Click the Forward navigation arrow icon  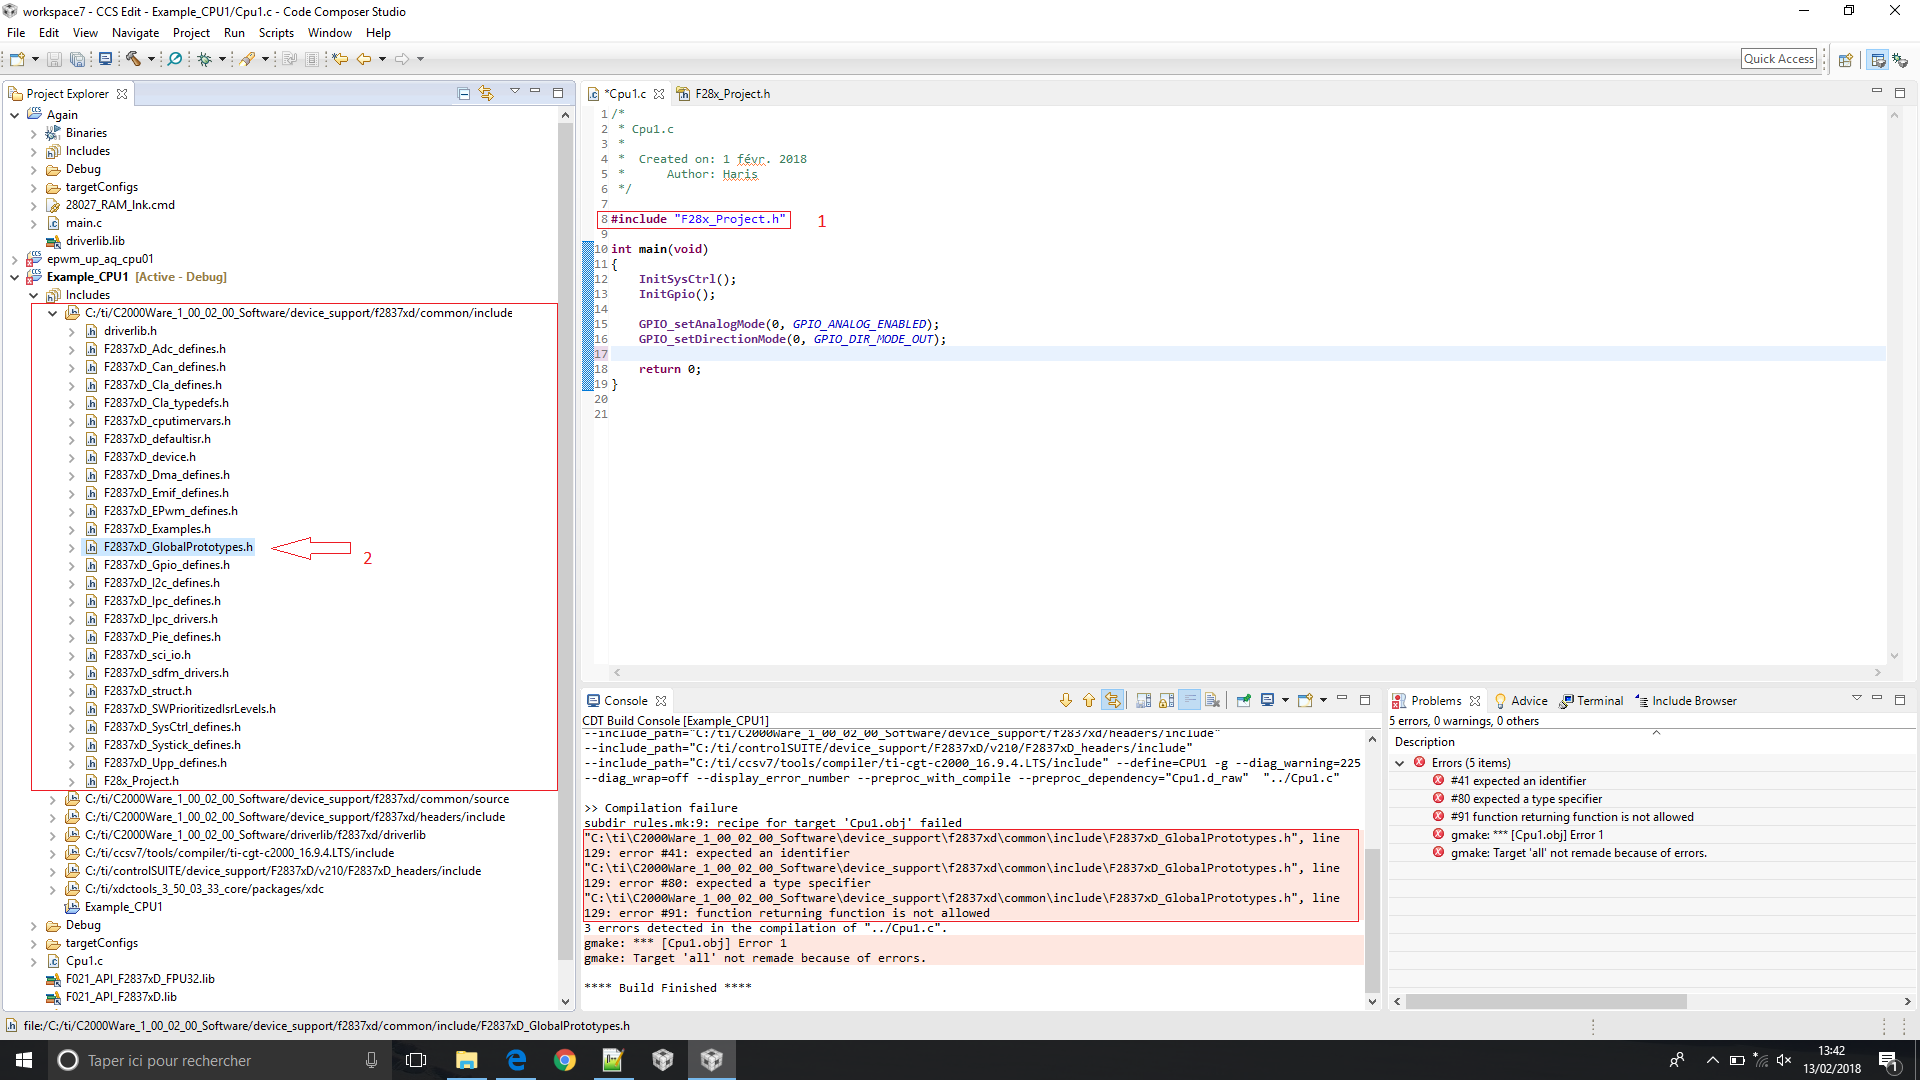pyautogui.click(x=402, y=59)
